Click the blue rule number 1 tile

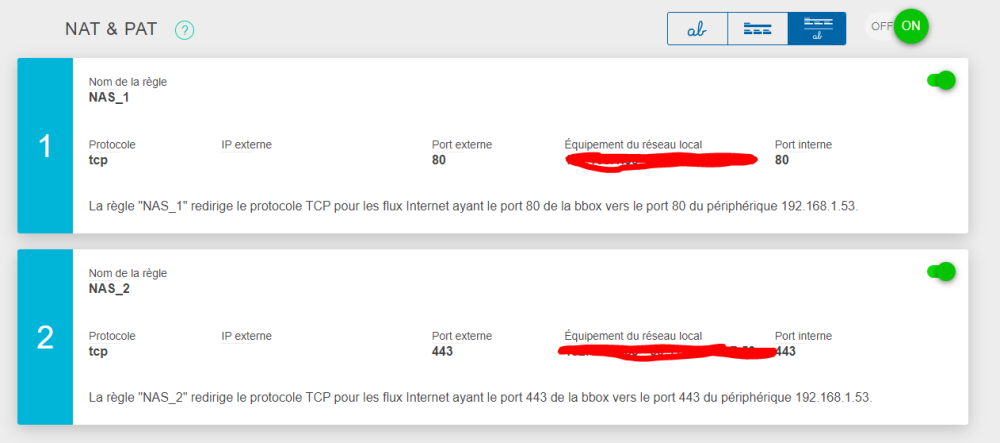pos(45,146)
